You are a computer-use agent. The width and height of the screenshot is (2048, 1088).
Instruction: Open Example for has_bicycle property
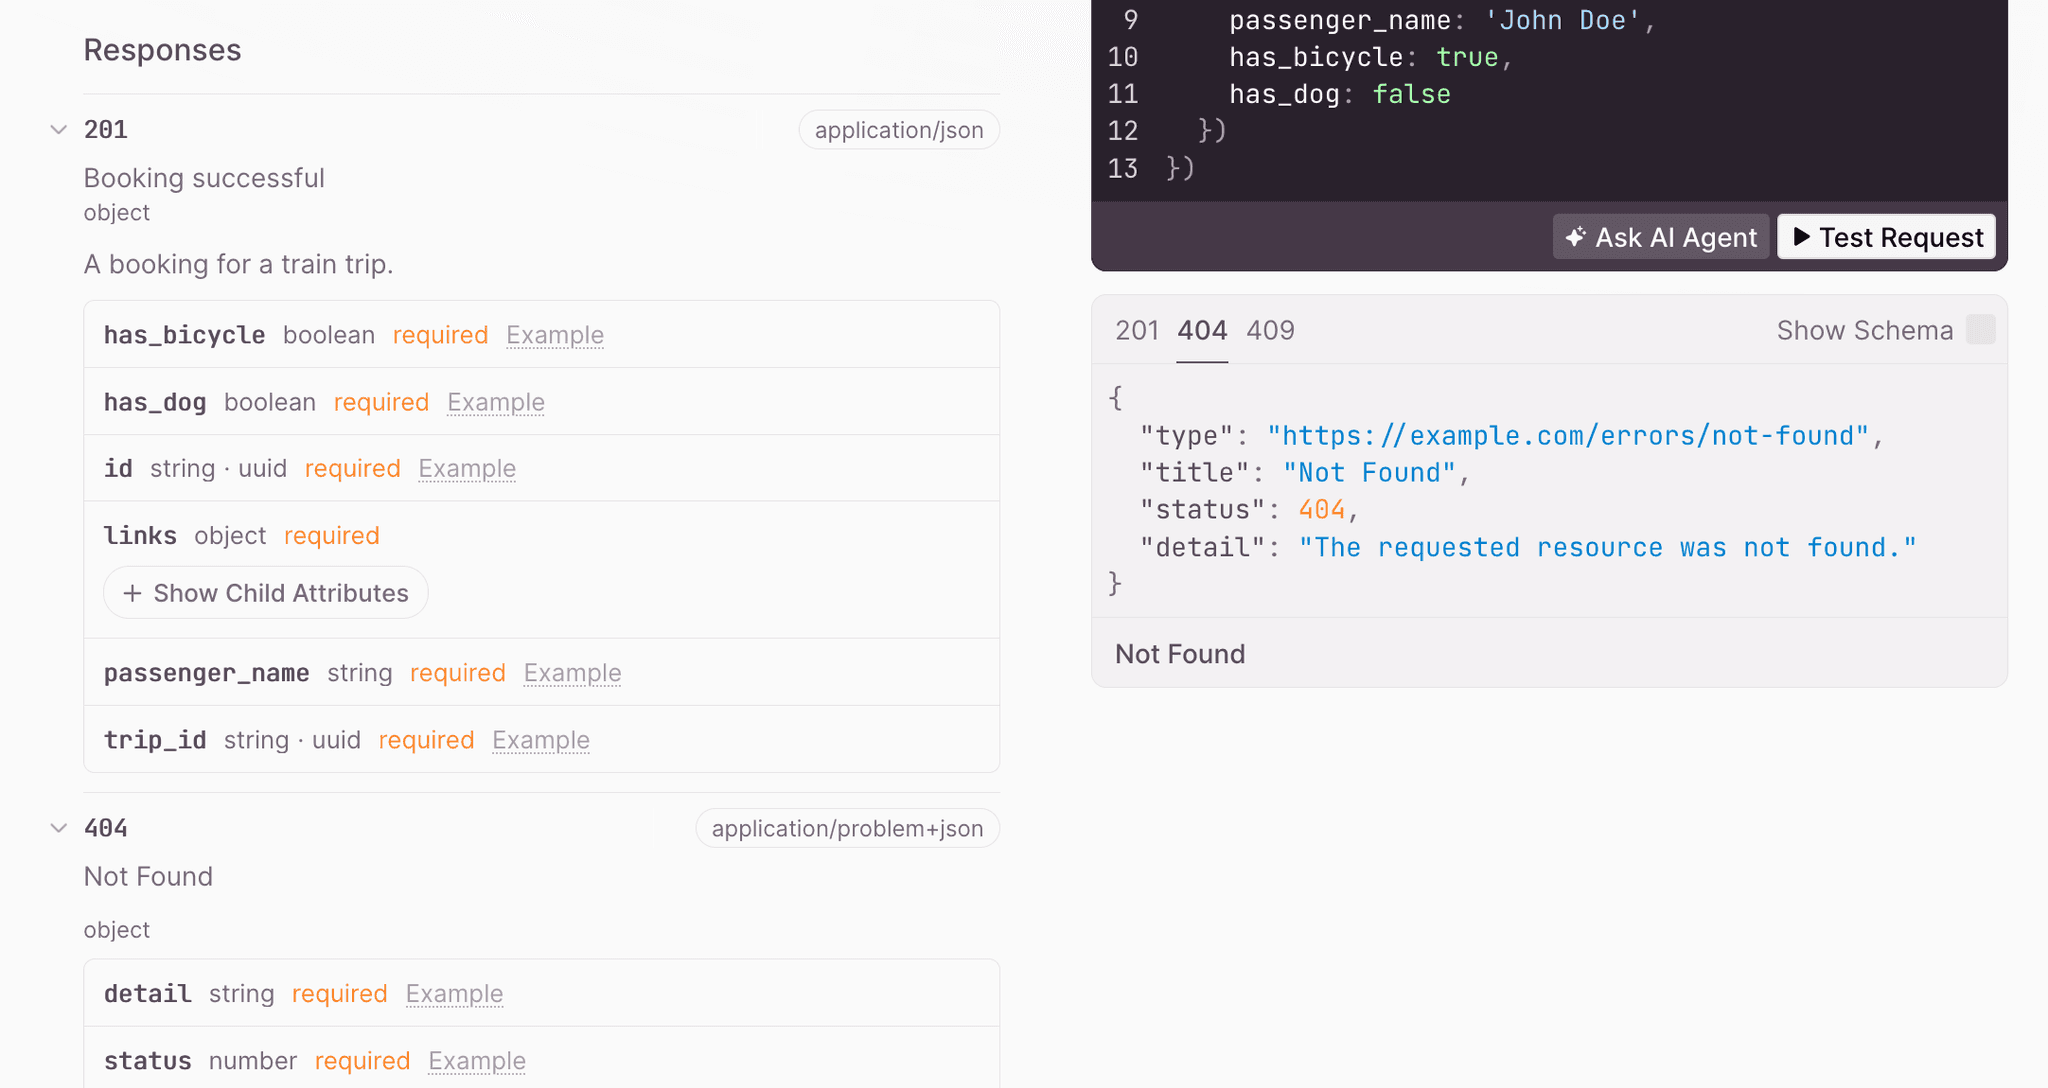(x=555, y=335)
